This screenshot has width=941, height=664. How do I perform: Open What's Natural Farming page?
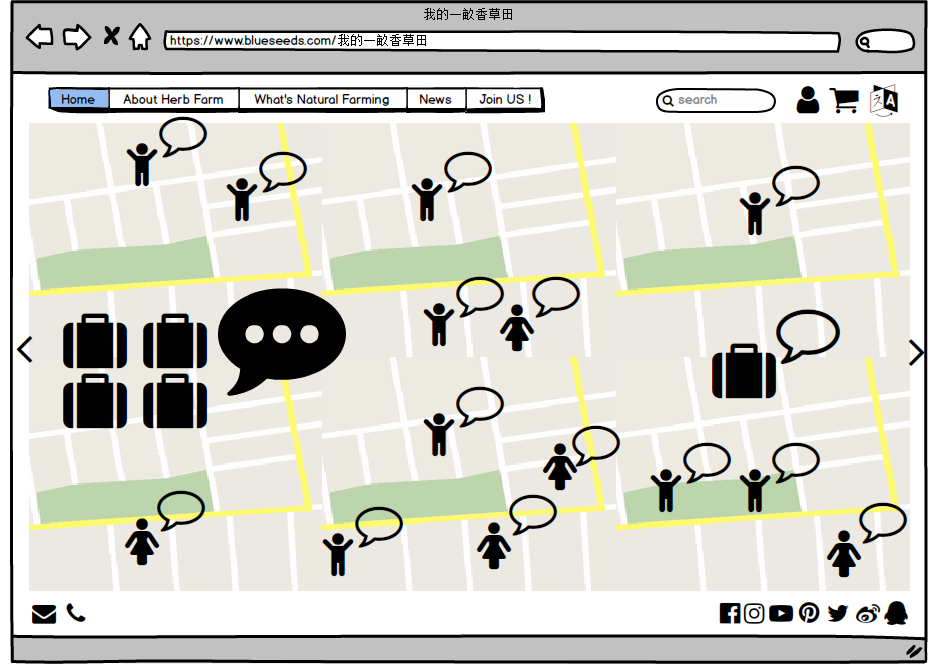click(x=321, y=99)
